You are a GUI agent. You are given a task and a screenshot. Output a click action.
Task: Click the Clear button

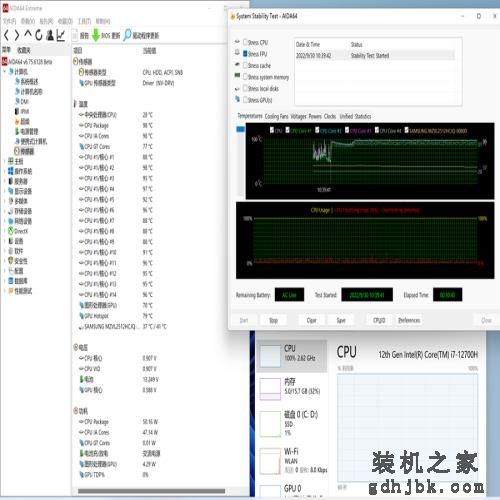(311, 320)
